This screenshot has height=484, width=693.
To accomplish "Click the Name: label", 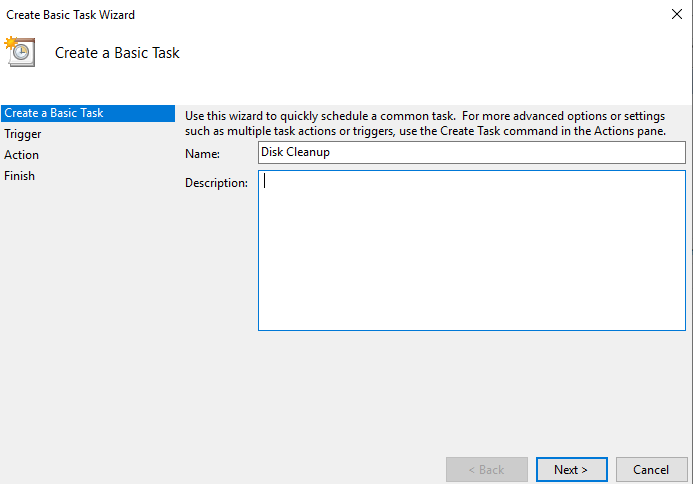I will 203,153.
